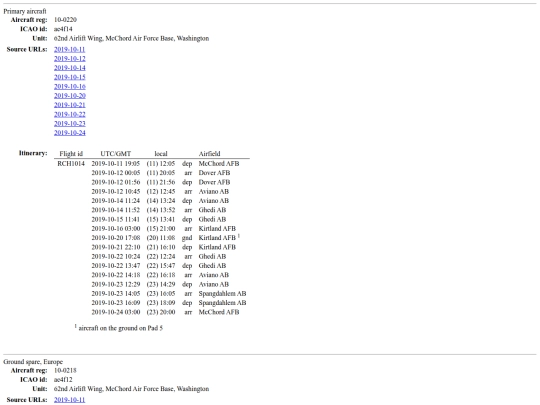Click the local time (15) 21:00
This screenshot has width=540, height=405.
pos(161,229)
